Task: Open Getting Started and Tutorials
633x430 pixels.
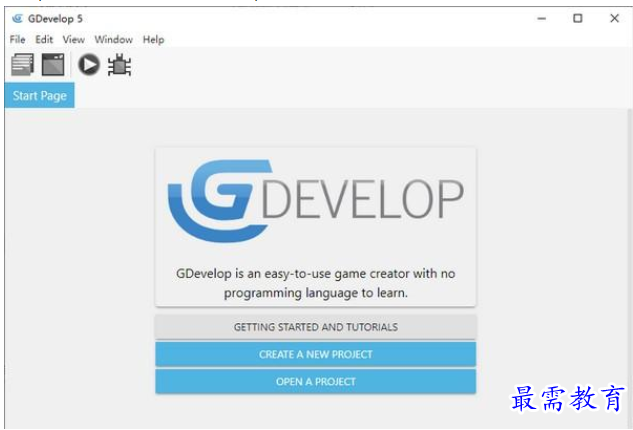Action: pos(316,327)
